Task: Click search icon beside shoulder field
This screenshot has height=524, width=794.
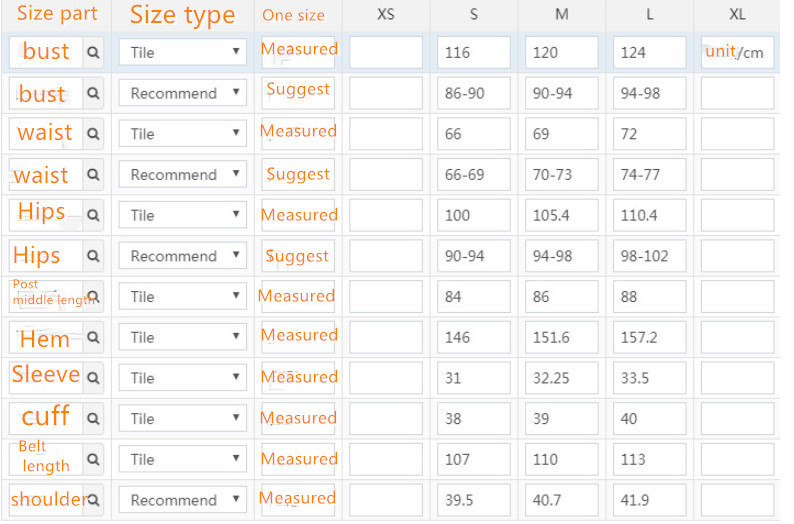Action: (93, 500)
